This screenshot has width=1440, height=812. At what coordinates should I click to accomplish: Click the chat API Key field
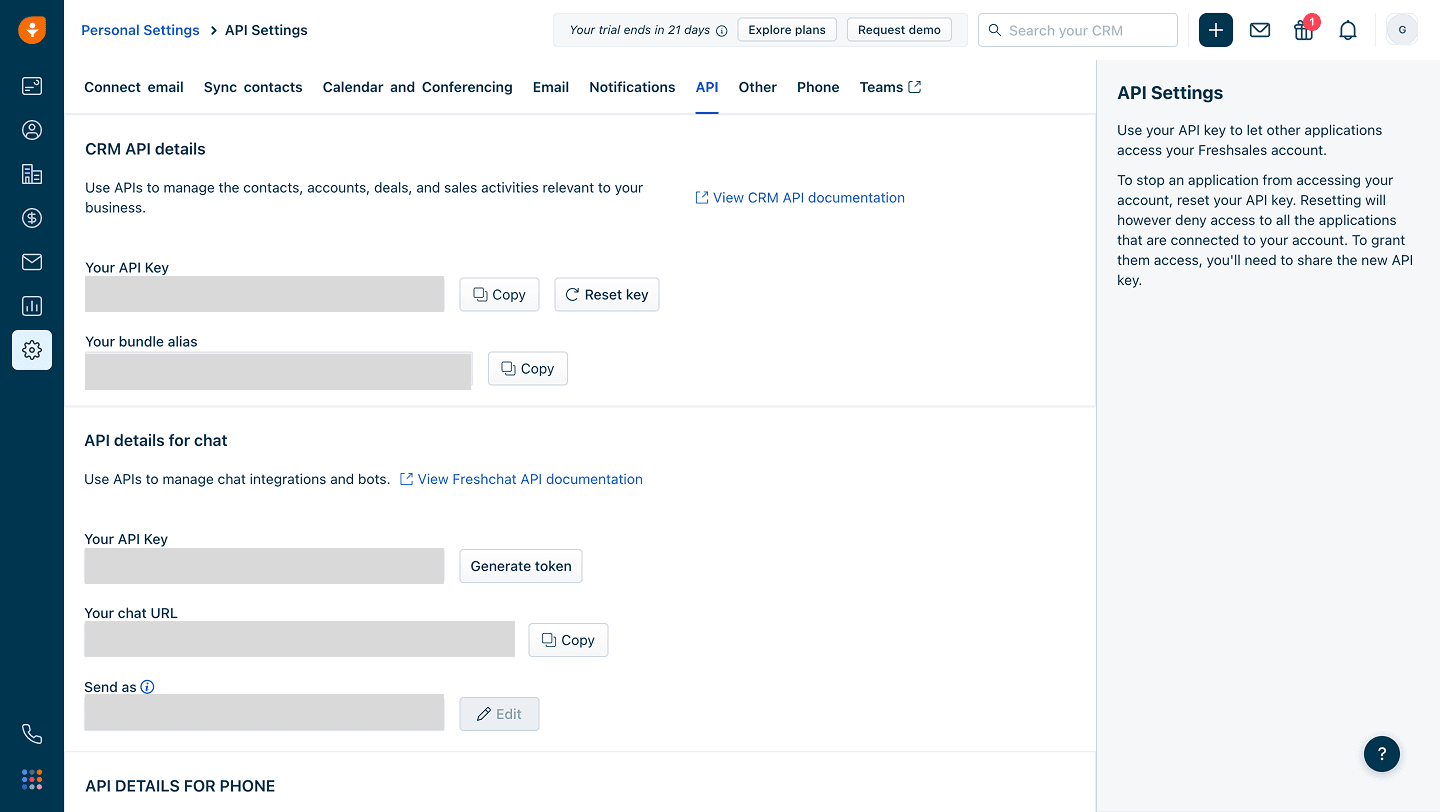(264, 566)
